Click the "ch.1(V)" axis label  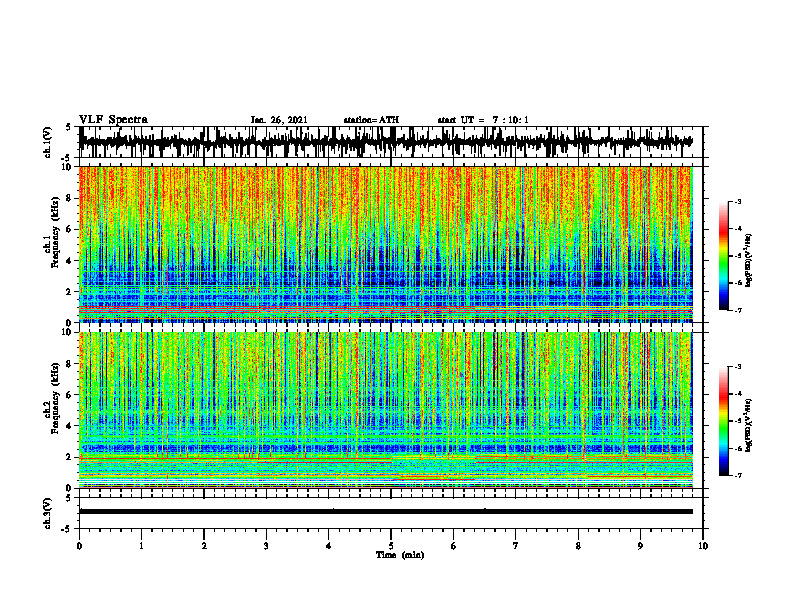[x=48, y=142]
